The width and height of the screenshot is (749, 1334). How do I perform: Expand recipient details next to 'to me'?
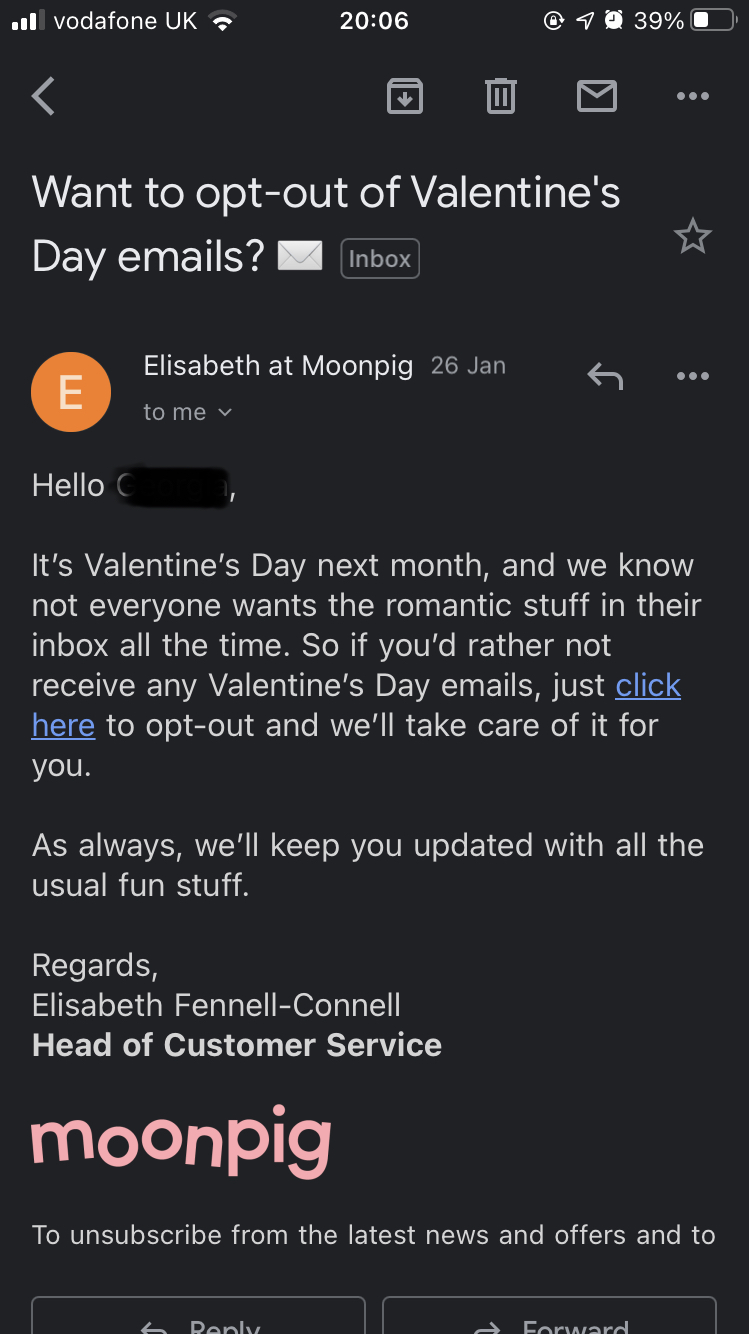point(225,413)
